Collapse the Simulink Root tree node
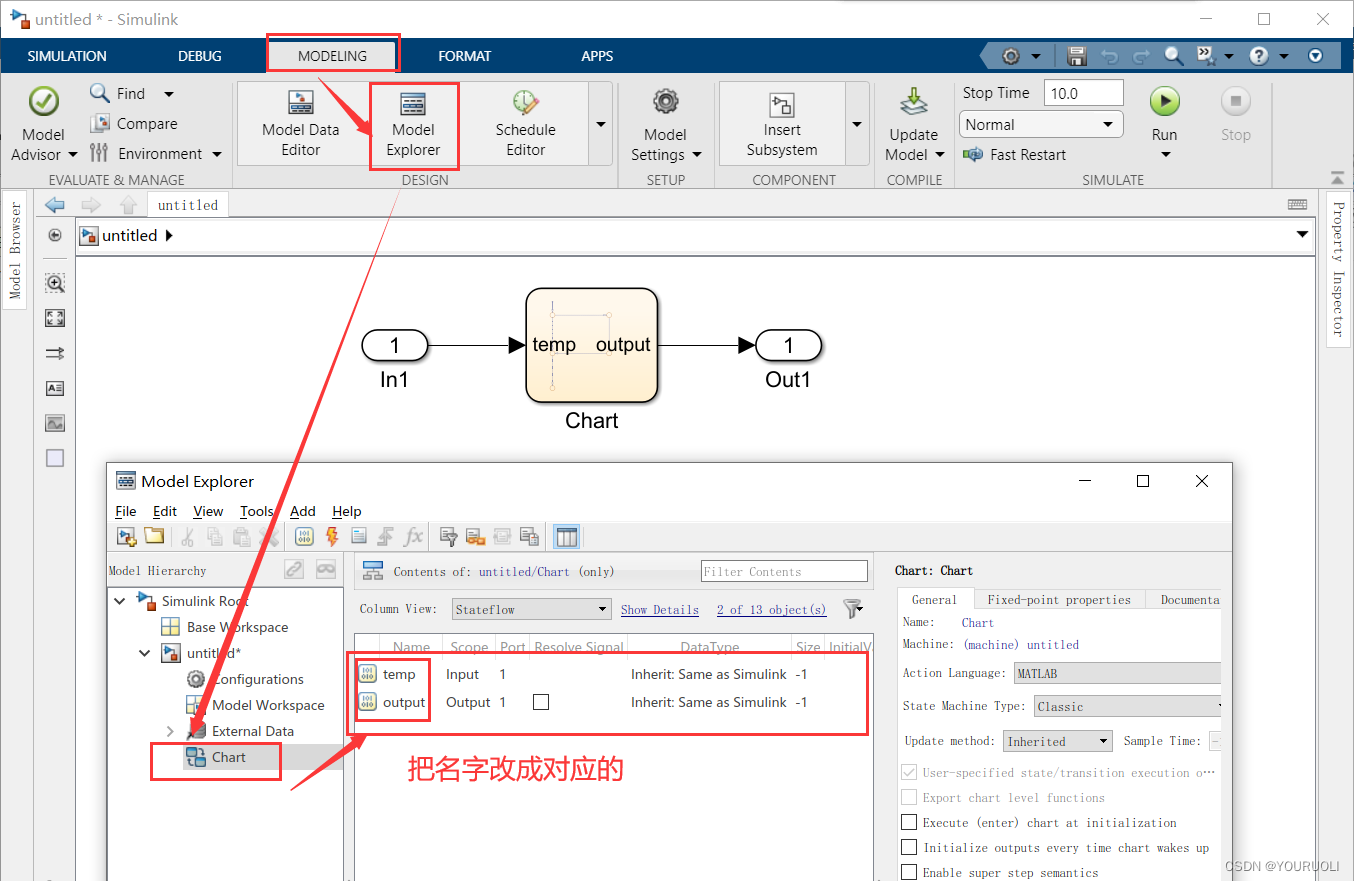 pos(120,601)
